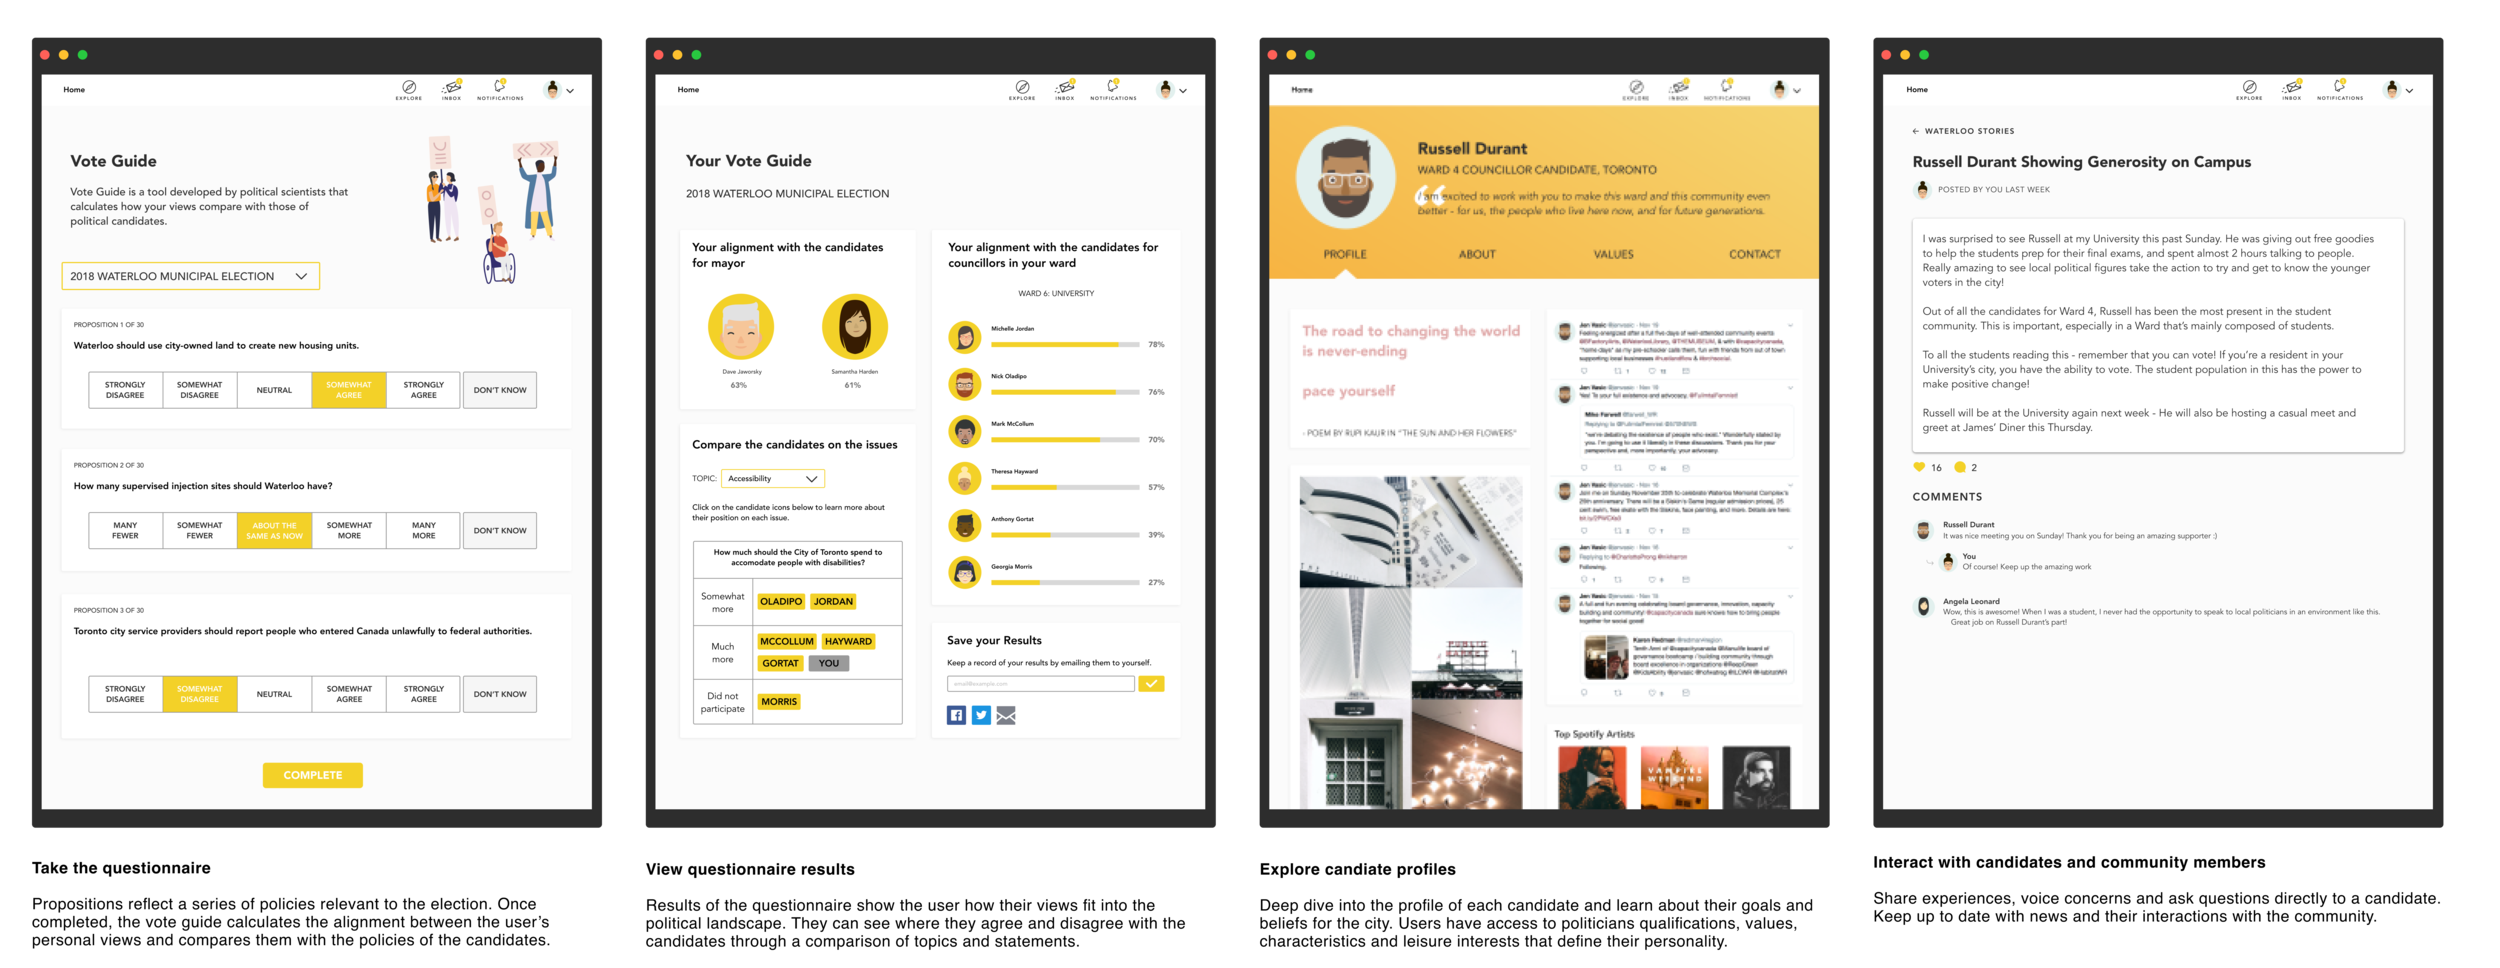Click the Complete button
The width and height of the screenshot is (2500, 968).
[313, 775]
